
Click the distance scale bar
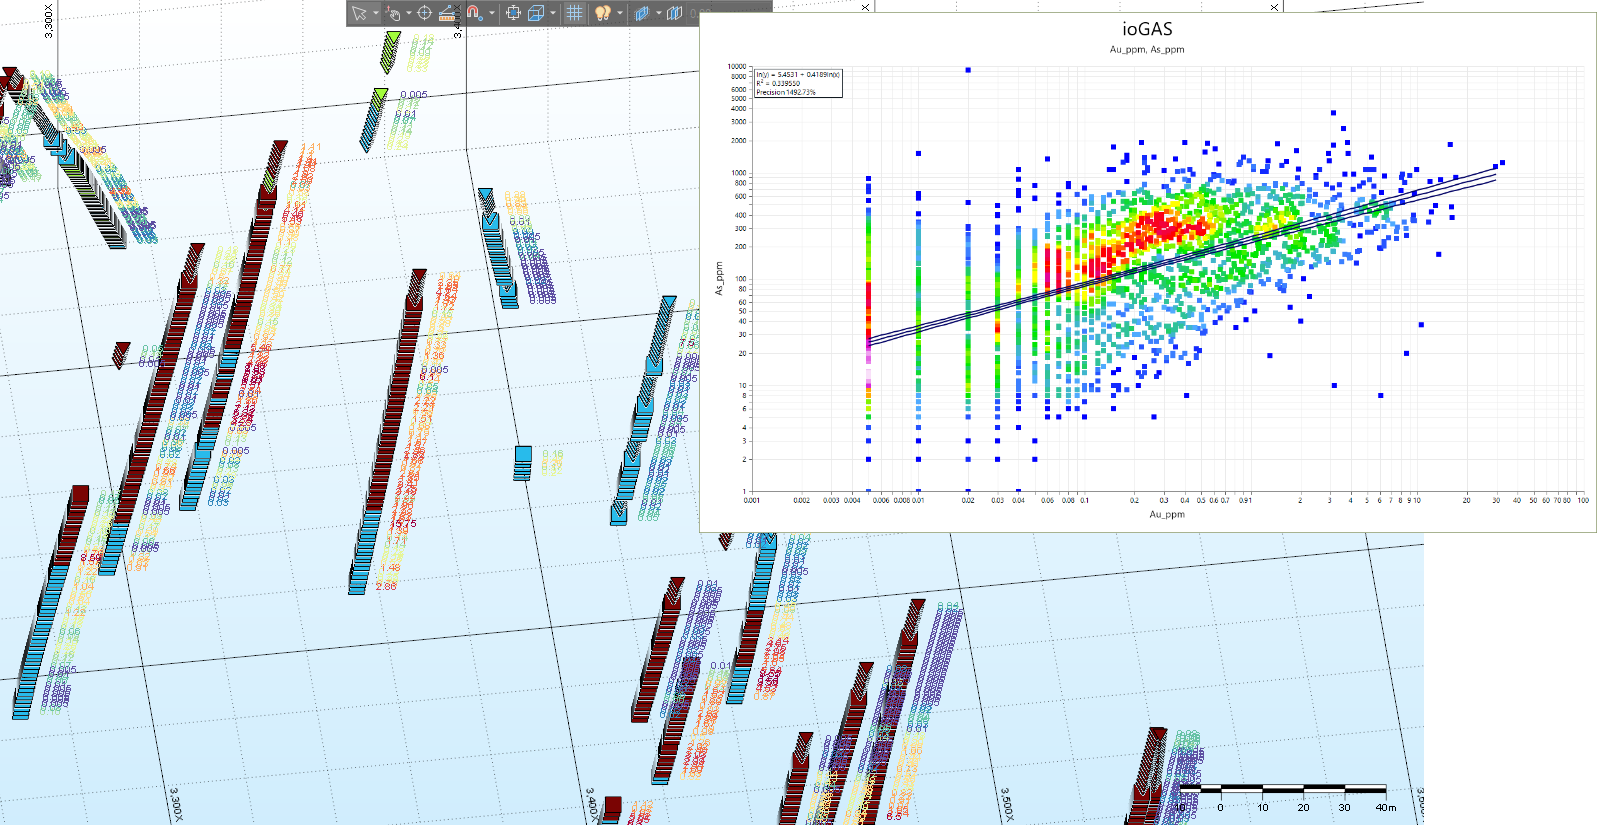[x=1283, y=790]
